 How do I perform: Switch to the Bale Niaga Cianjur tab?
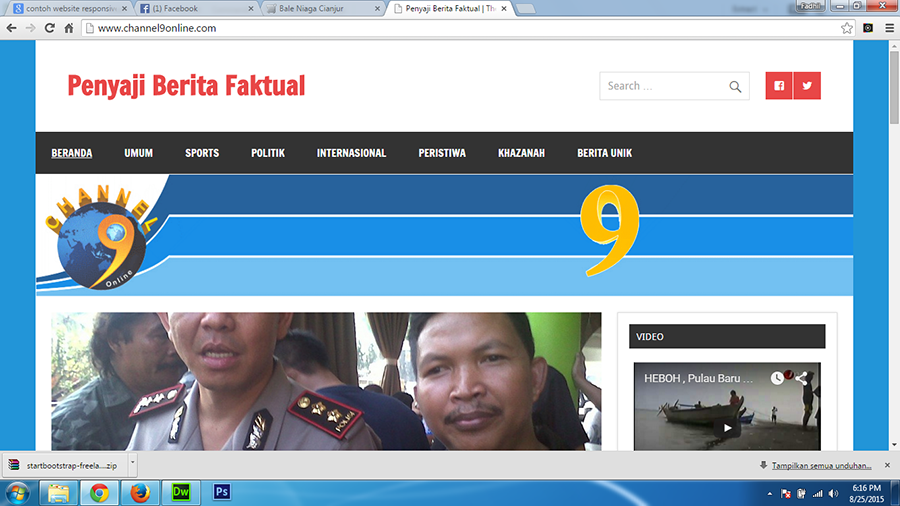tap(320, 8)
